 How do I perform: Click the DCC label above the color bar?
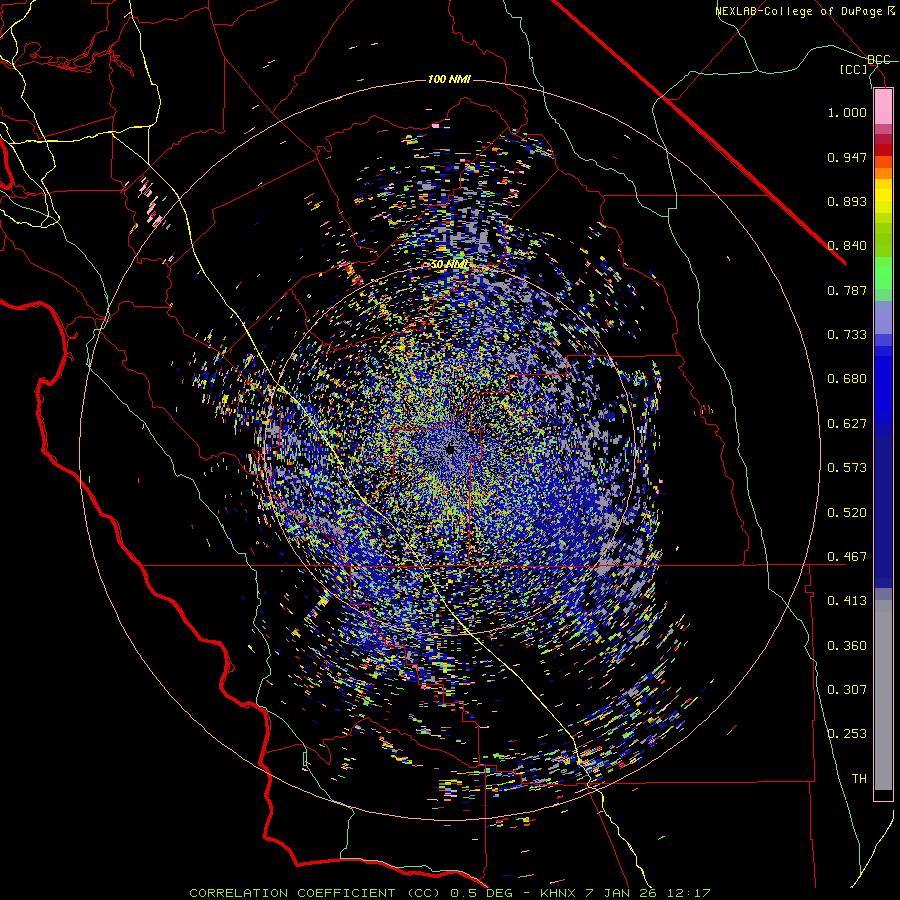pyautogui.click(x=878, y=60)
